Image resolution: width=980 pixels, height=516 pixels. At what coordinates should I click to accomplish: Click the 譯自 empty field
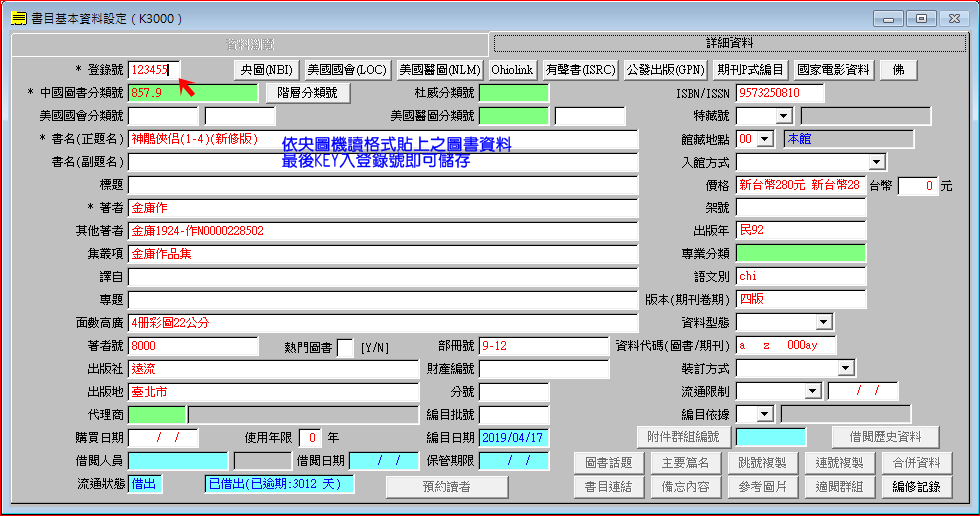[x=382, y=277]
